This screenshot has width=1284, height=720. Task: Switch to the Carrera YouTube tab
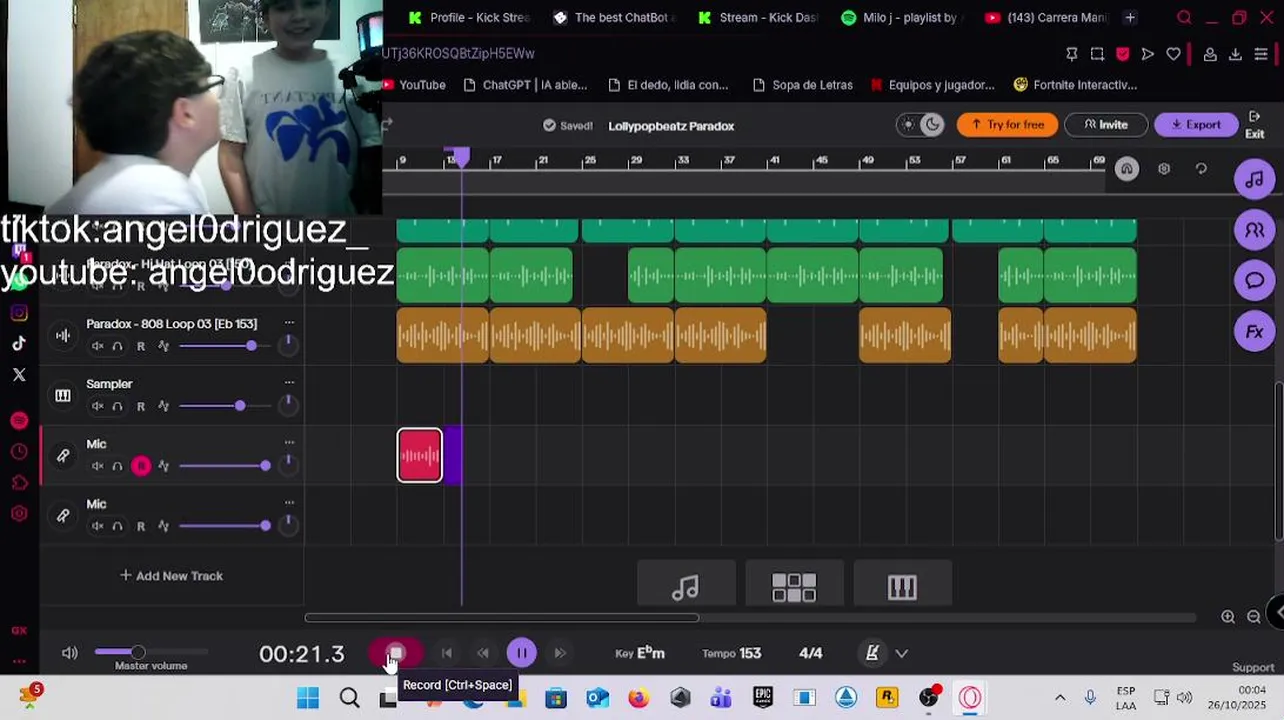pyautogui.click(x=1048, y=17)
